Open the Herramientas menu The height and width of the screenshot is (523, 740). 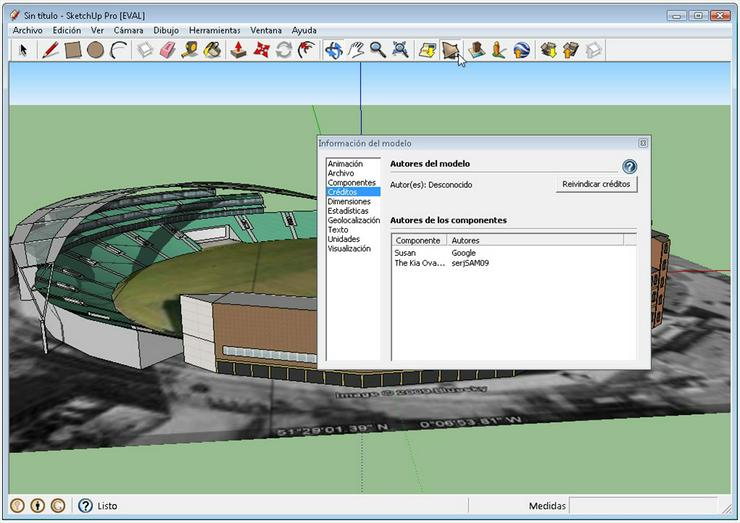215,30
